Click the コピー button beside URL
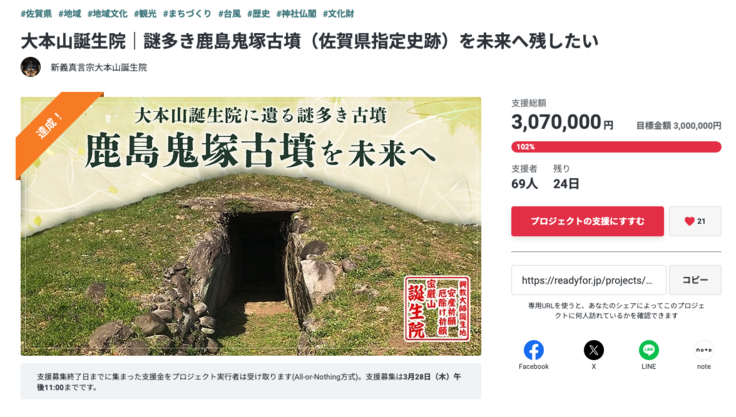Image resolution: width=736 pixels, height=417 pixels. click(x=695, y=280)
